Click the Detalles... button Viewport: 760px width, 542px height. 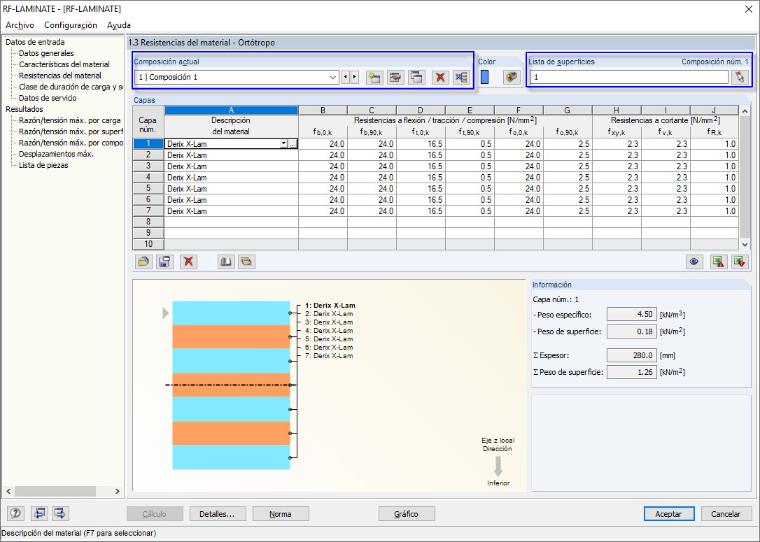[x=217, y=514]
